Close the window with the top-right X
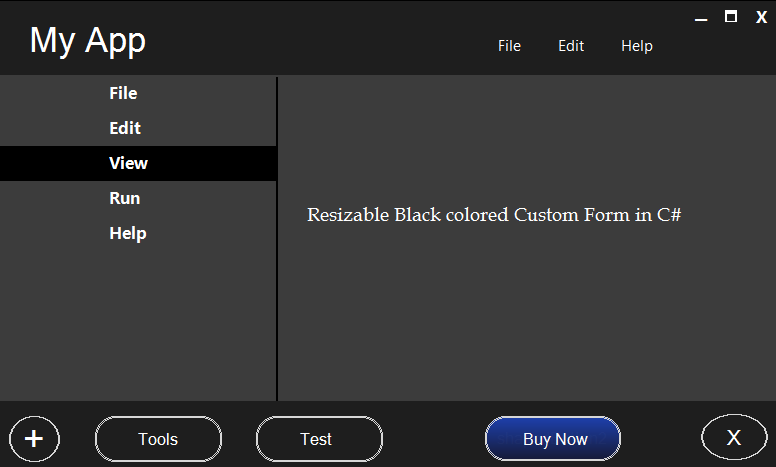Image resolution: width=776 pixels, height=467 pixels. tap(761, 17)
